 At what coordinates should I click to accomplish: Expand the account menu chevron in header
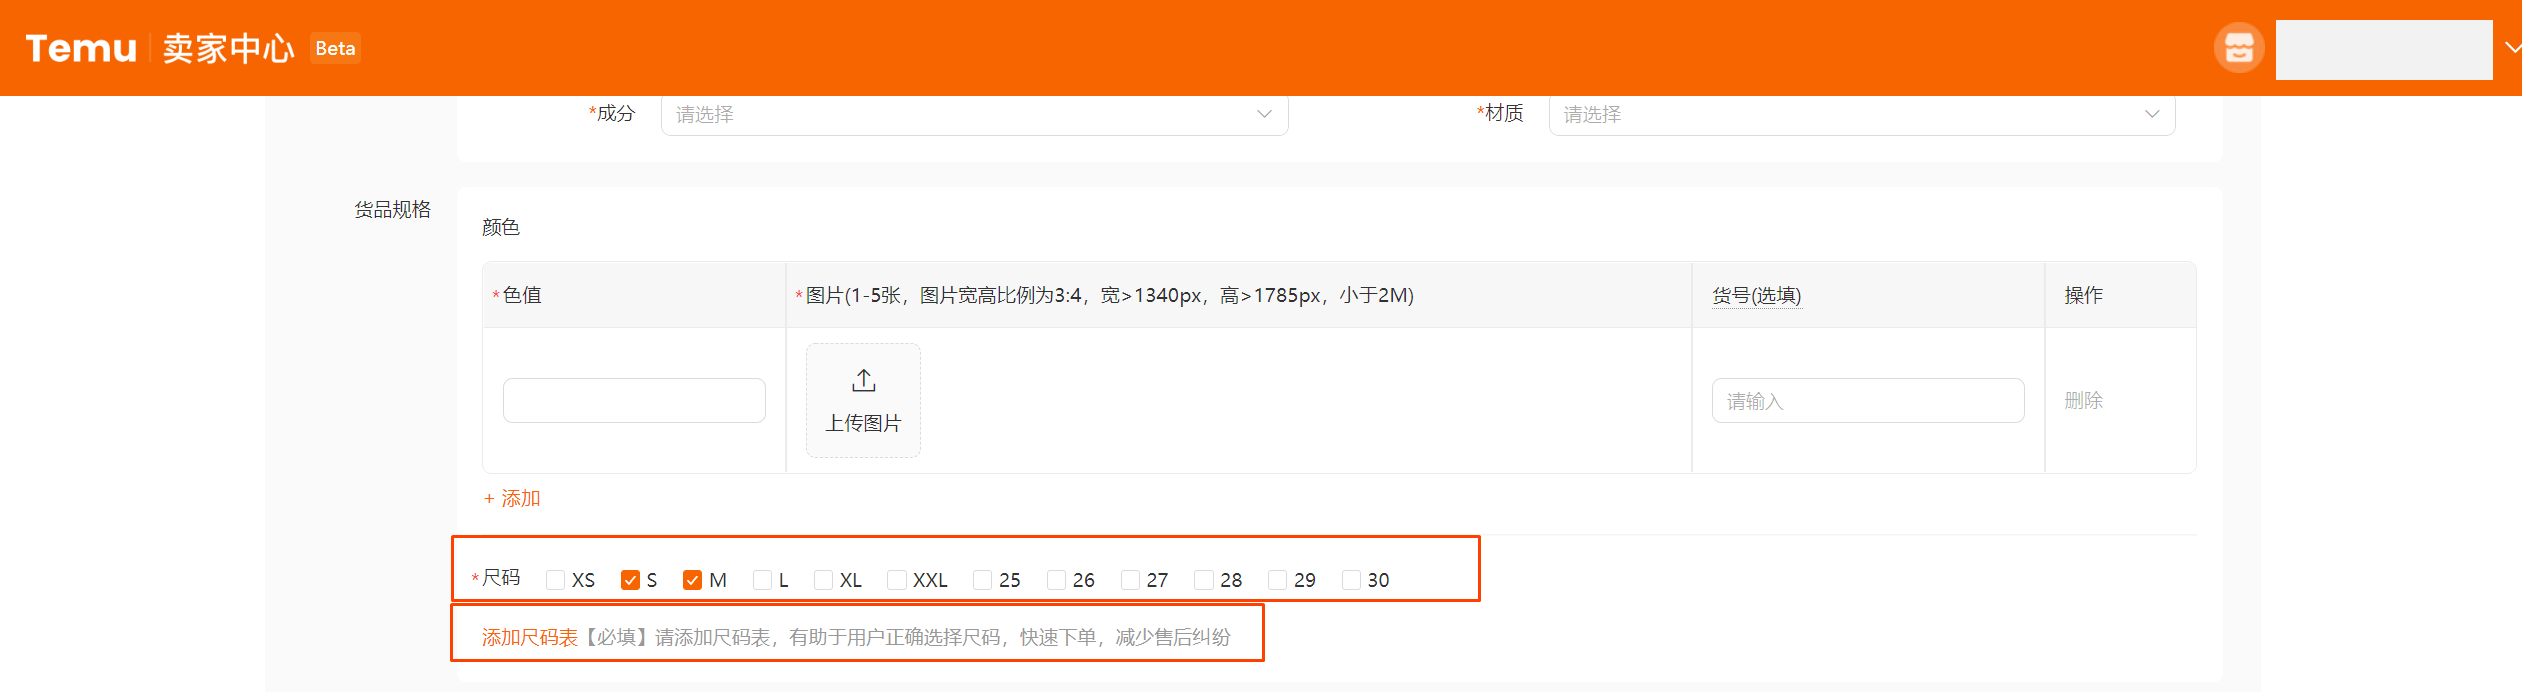pos(2511,48)
